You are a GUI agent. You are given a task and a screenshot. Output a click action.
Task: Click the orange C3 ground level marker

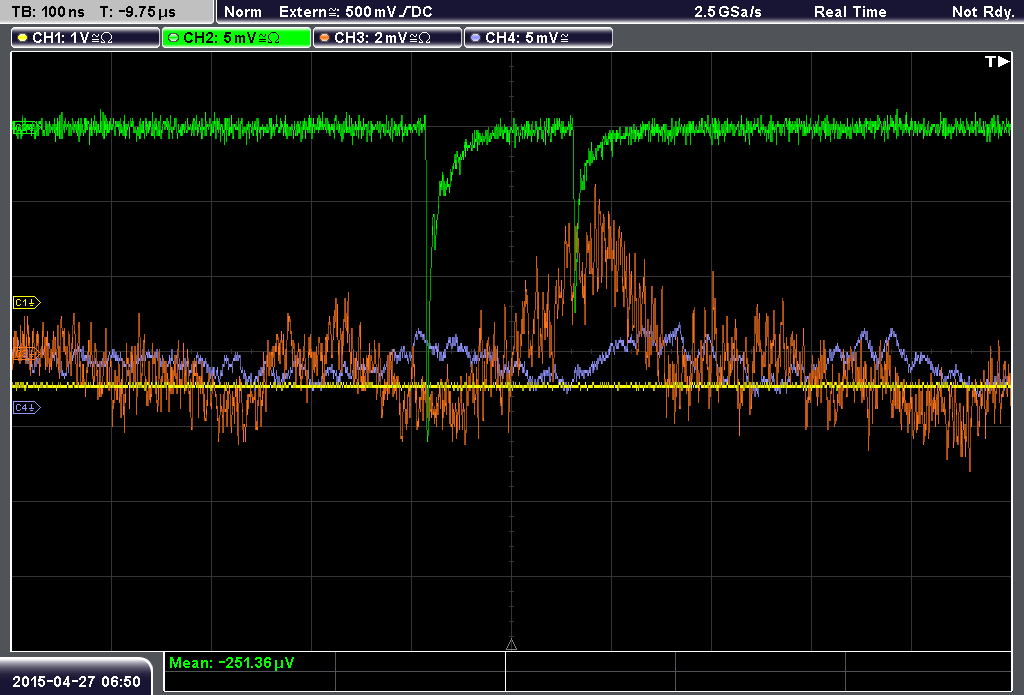point(27,353)
